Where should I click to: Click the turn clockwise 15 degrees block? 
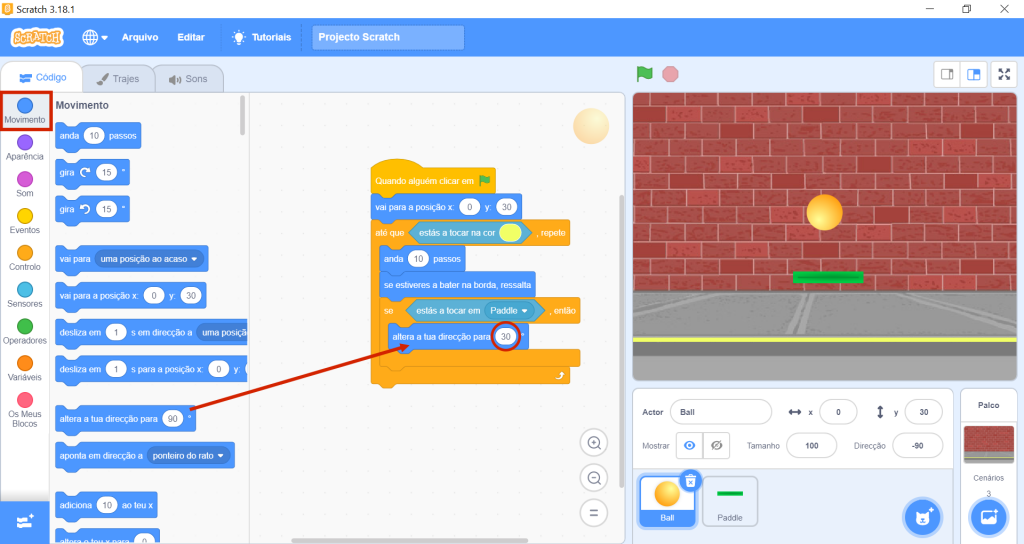point(92,172)
